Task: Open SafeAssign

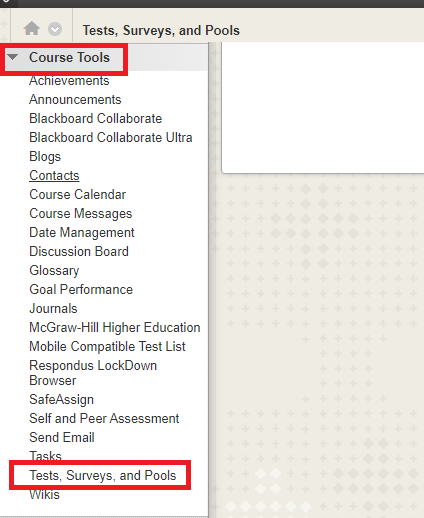Action: [61, 400]
